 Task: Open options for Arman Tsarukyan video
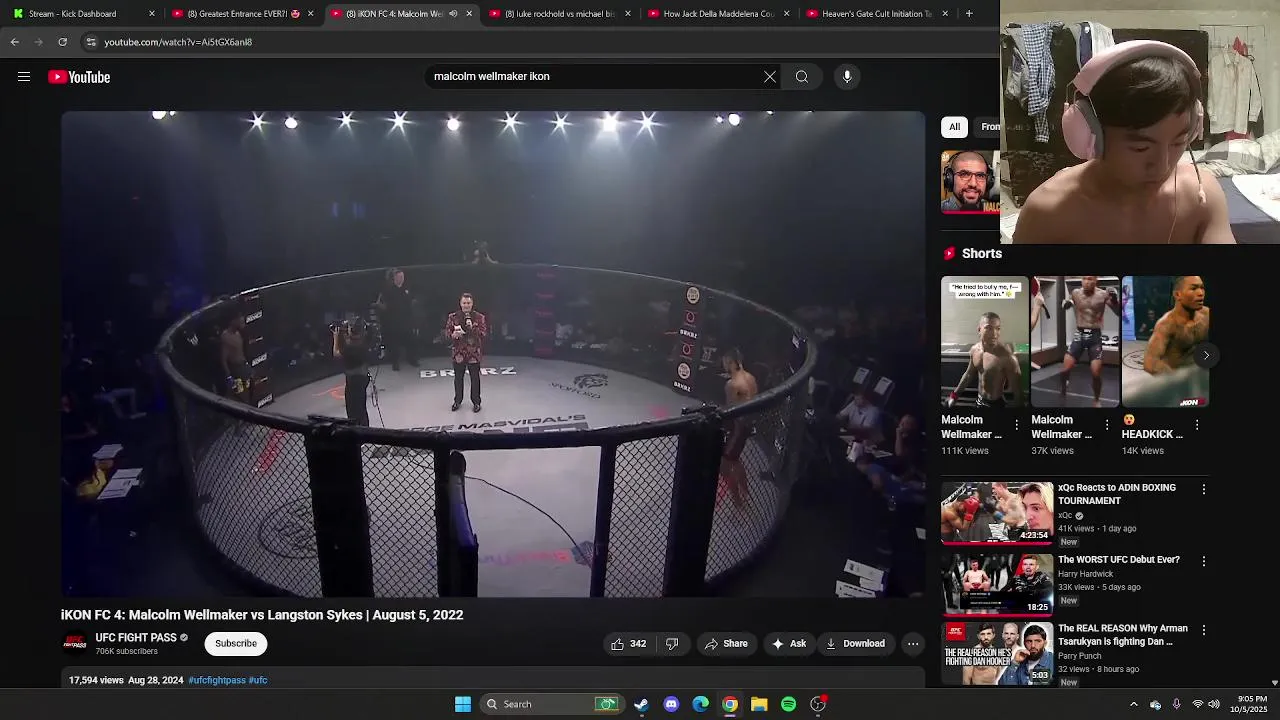tap(1204, 631)
